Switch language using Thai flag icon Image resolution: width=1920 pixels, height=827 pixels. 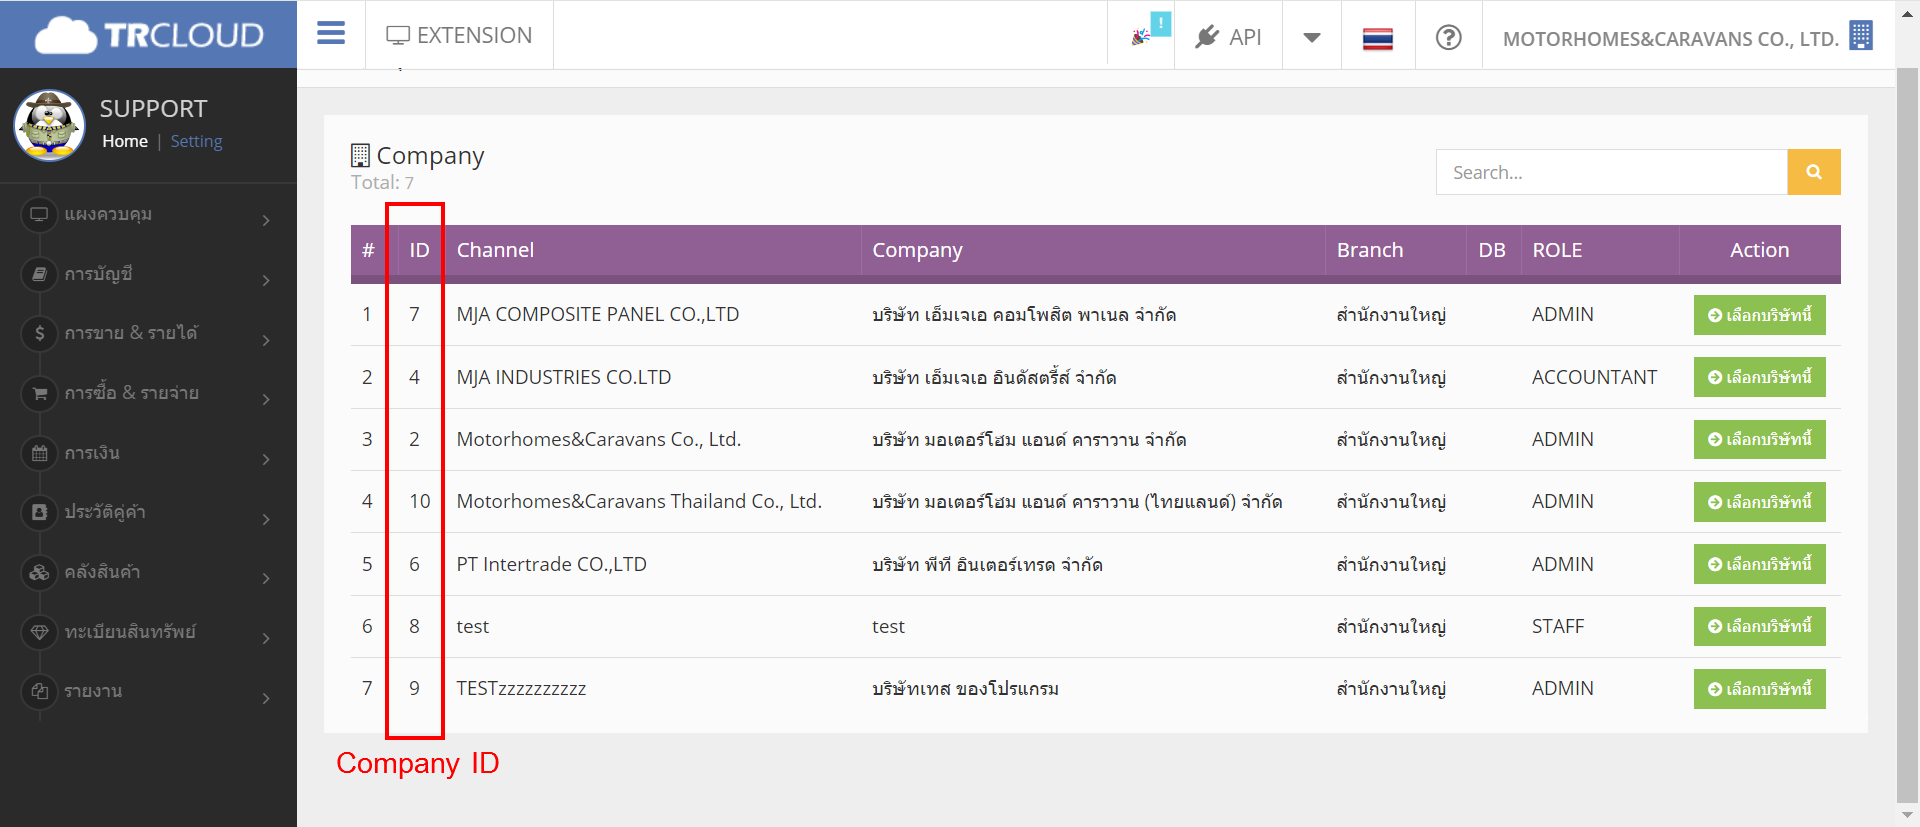[x=1378, y=39]
